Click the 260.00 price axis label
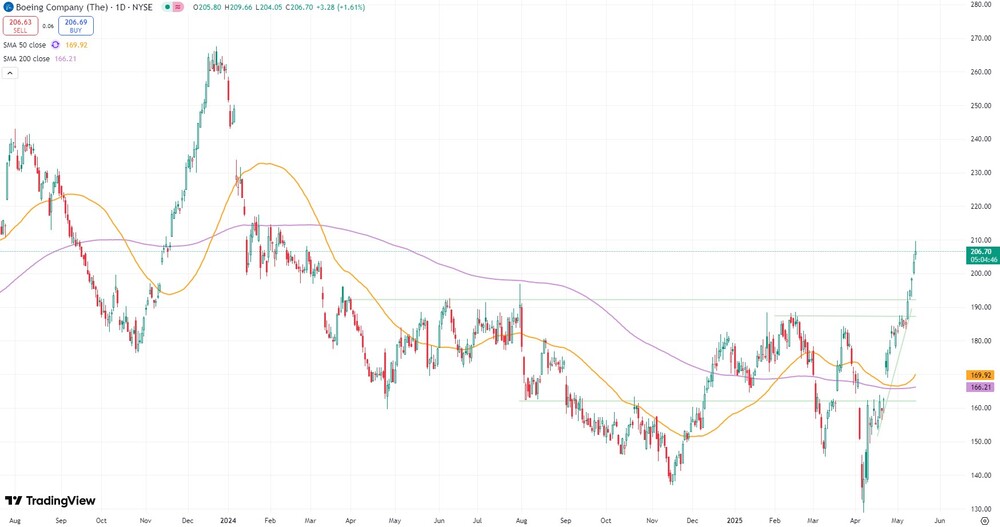 980,72
